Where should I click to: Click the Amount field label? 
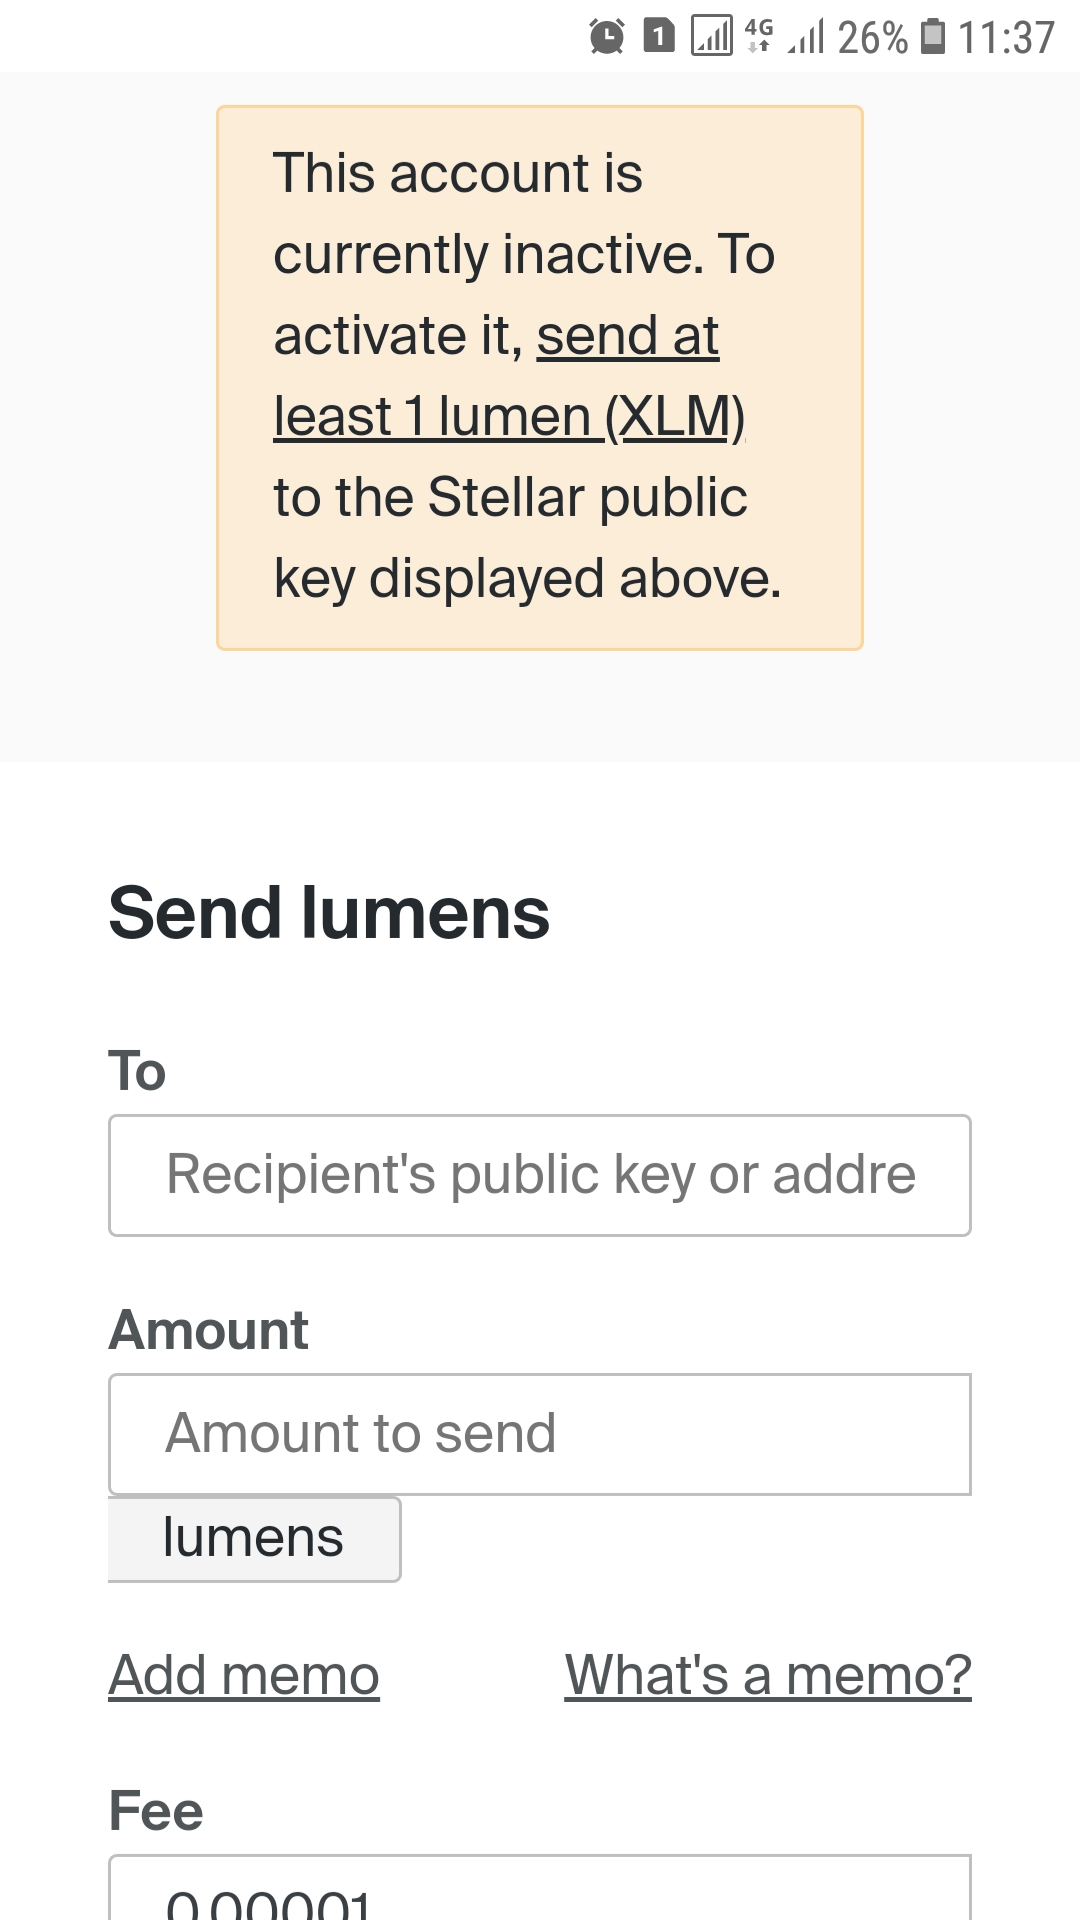[x=209, y=1330]
